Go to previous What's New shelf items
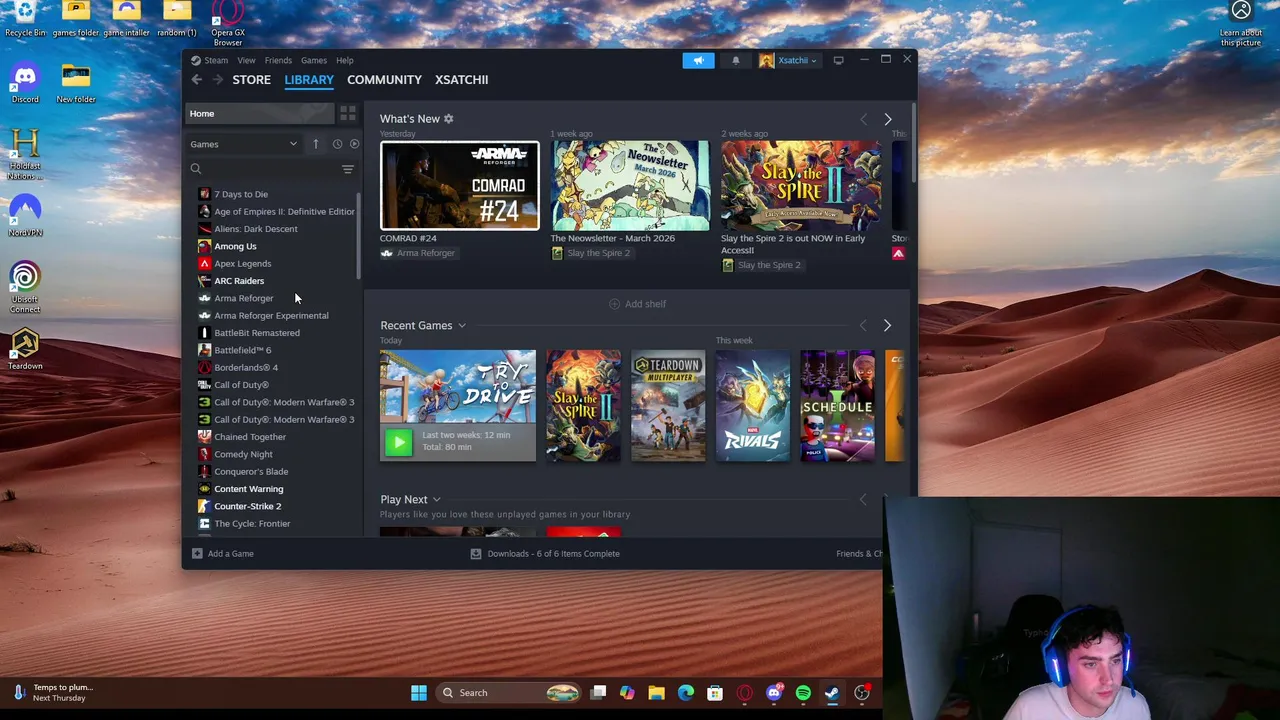The width and height of the screenshot is (1280, 720). tap(864, 119)
